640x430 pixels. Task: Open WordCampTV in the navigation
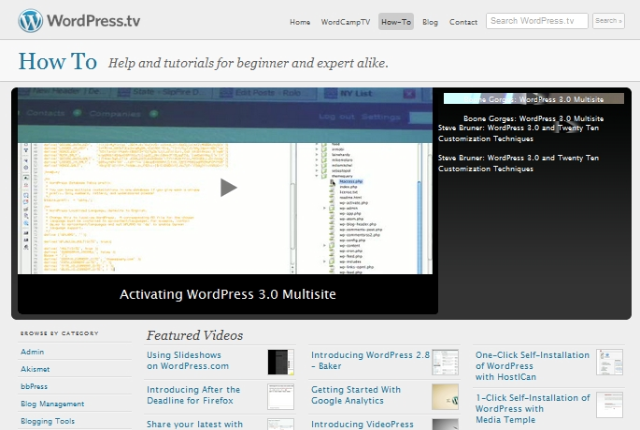click(x=345, y=22)
